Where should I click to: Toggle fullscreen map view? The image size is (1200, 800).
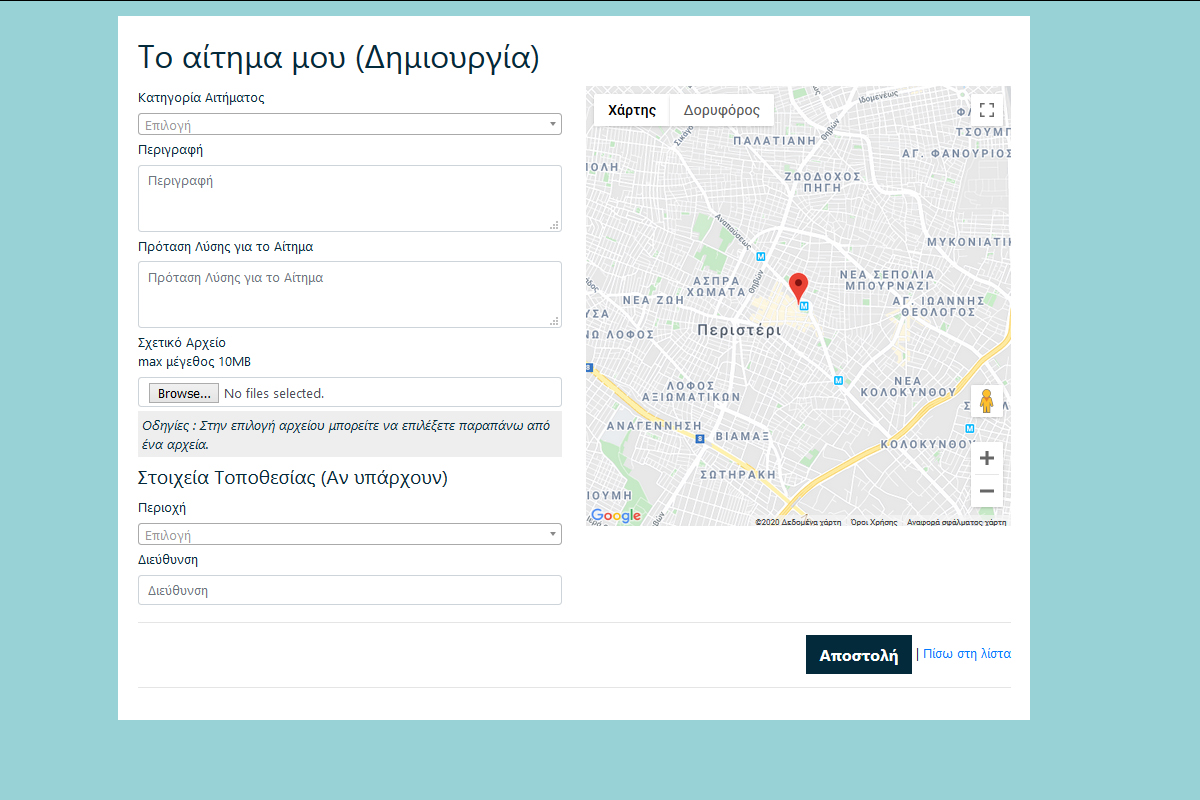click(x=986, y=110)
